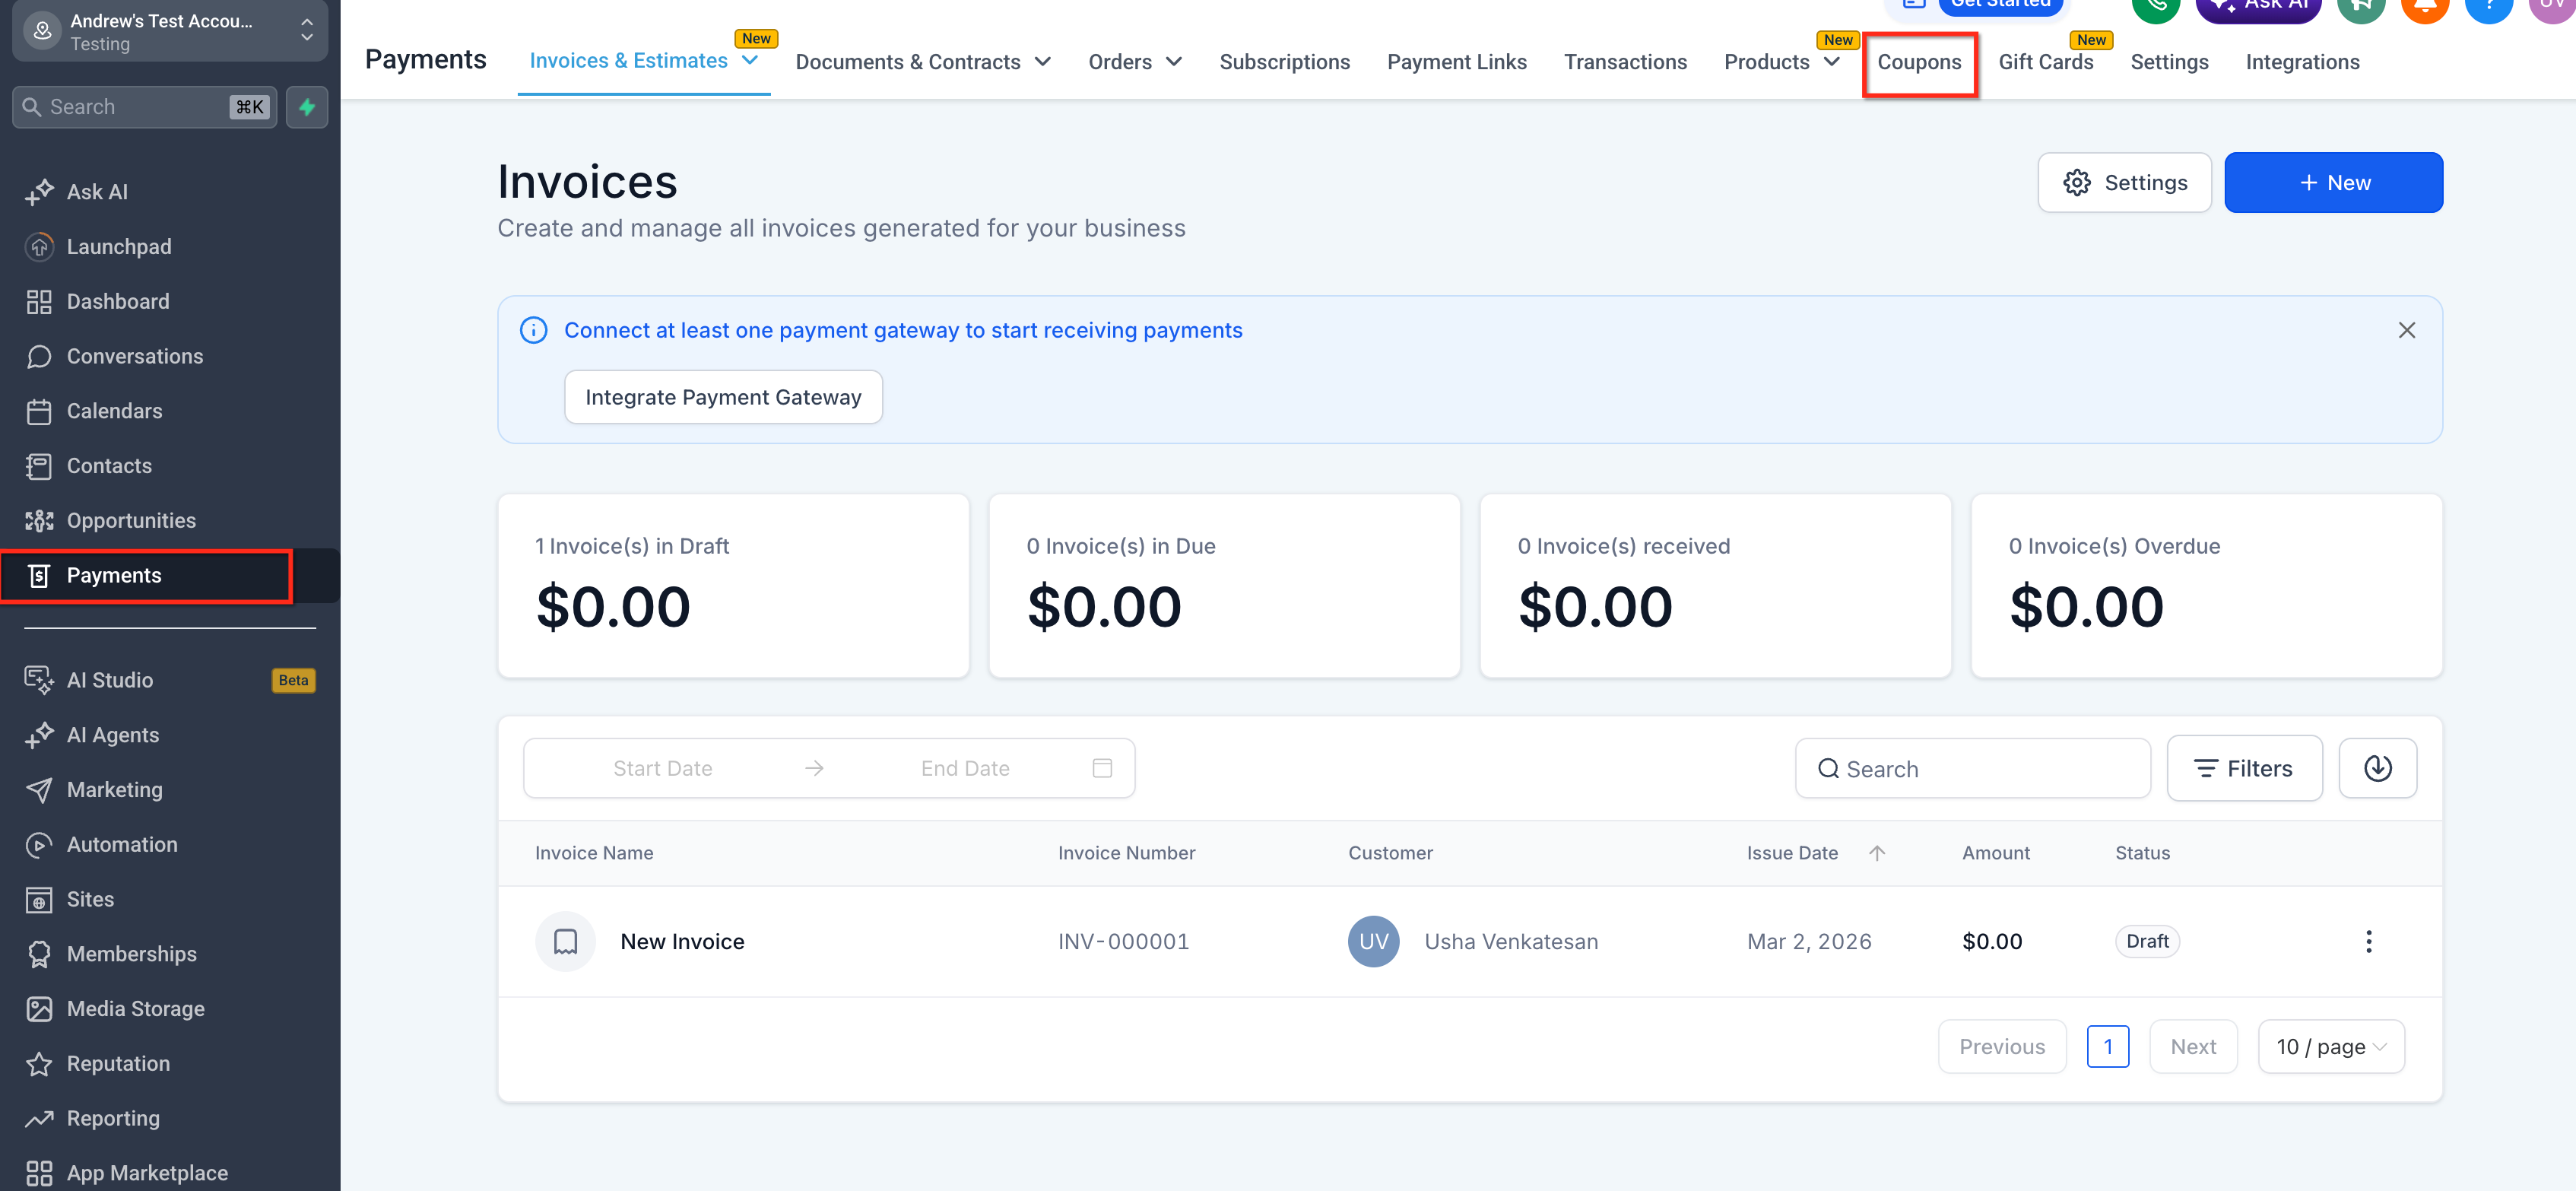The image size is (2576, 1191).
Task: Open AI Studio in sidebar
Action: click(x=110, y=680)
